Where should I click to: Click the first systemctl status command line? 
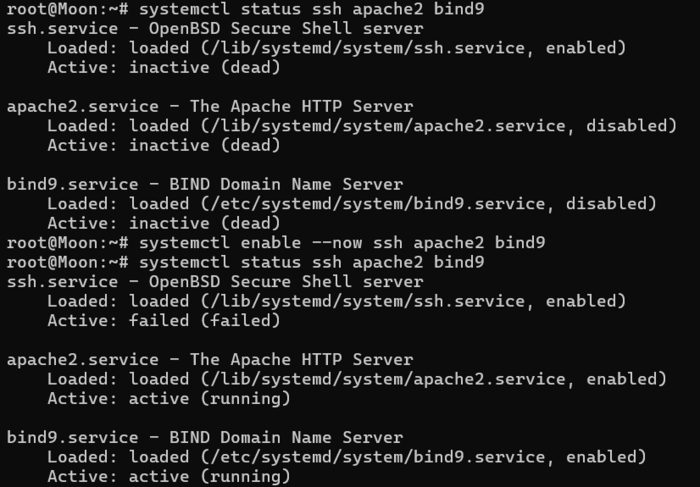(x=245, y=9)
